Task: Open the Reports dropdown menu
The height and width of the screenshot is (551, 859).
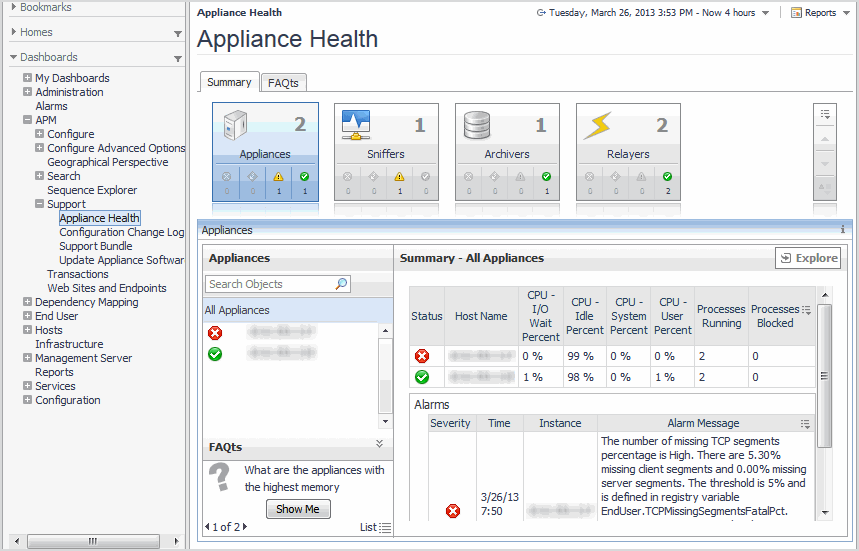Action: [x=819, y=13]
